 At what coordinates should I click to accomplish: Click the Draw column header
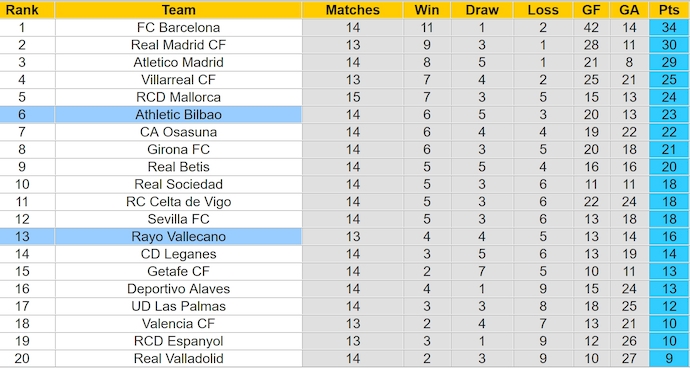[482, 10]
